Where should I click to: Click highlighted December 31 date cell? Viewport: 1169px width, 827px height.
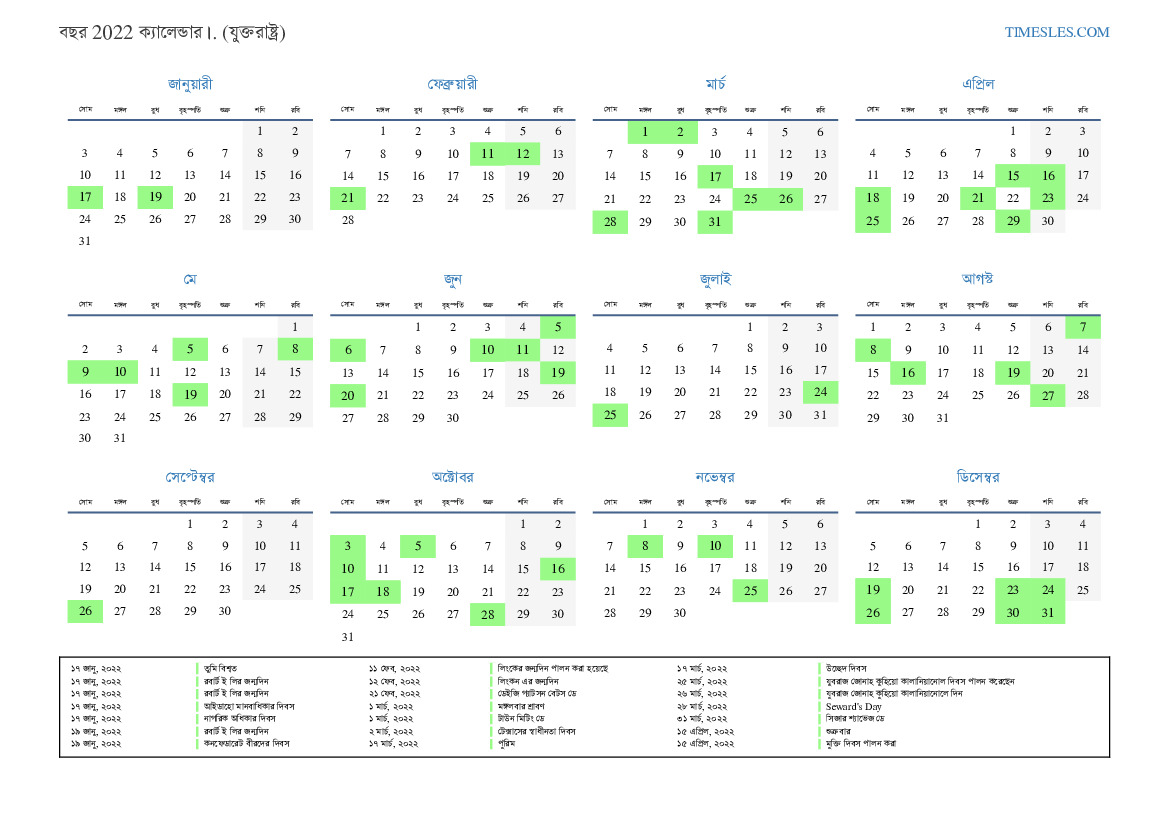click(1047, 613)
